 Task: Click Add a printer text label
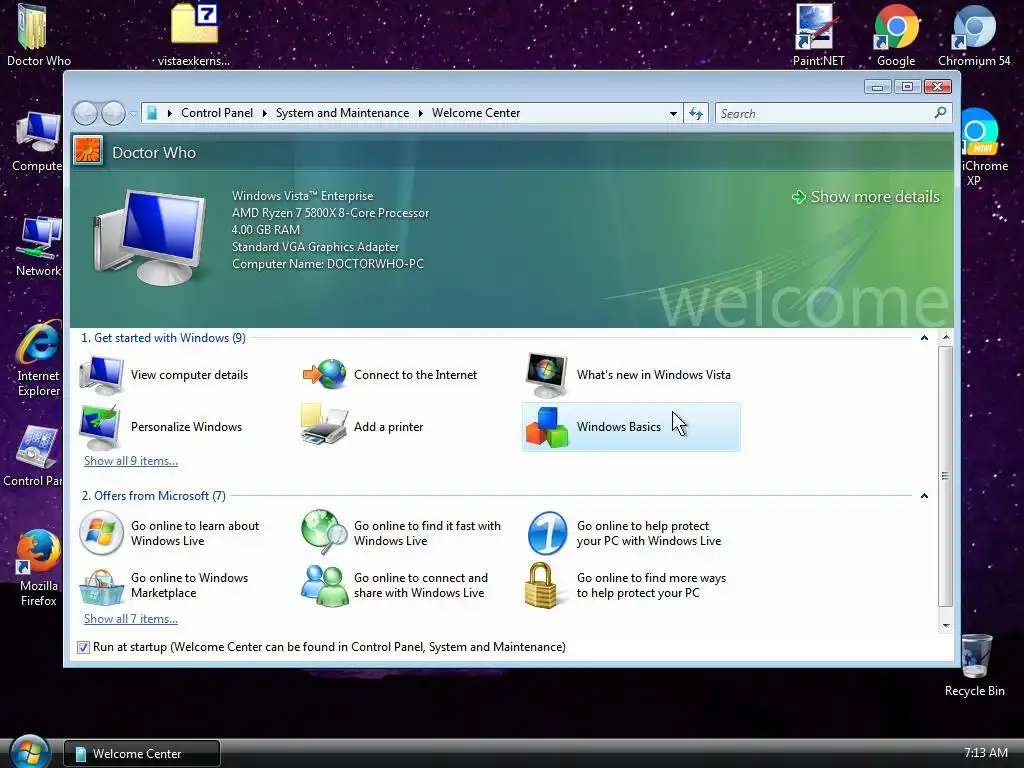[389, 427]
